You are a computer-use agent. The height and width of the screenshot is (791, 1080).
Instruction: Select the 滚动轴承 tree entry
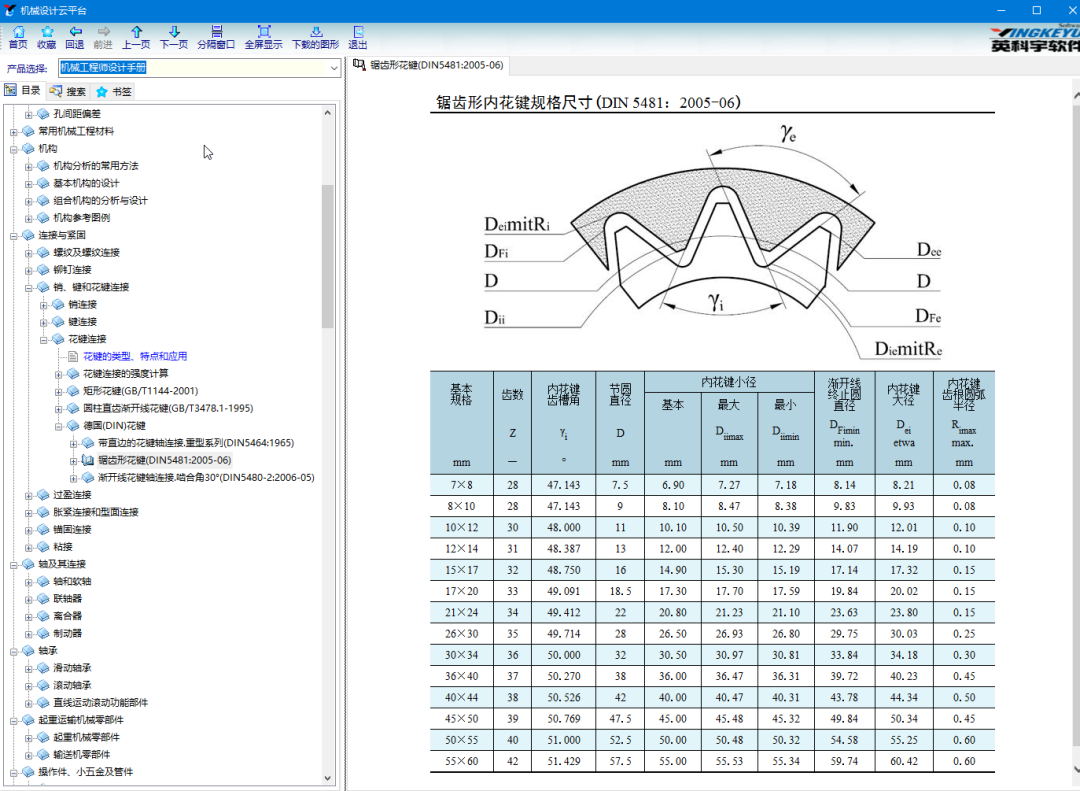point(72,685)
